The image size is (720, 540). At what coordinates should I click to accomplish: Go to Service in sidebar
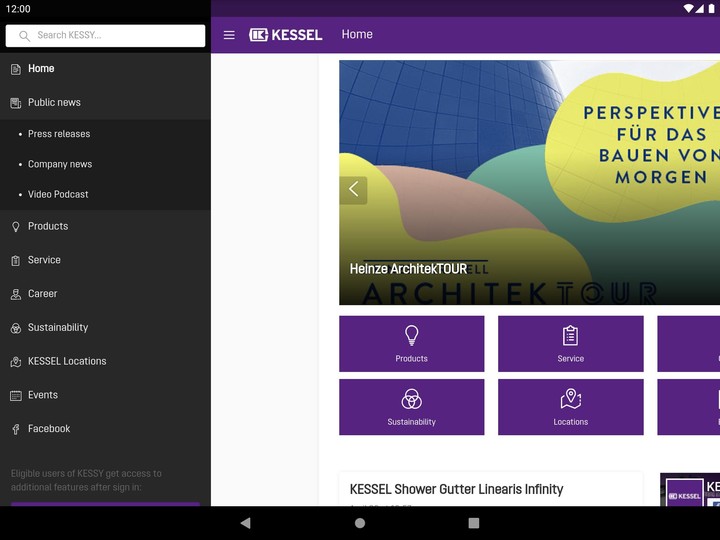pyautogui.click(x=105, y=260)
